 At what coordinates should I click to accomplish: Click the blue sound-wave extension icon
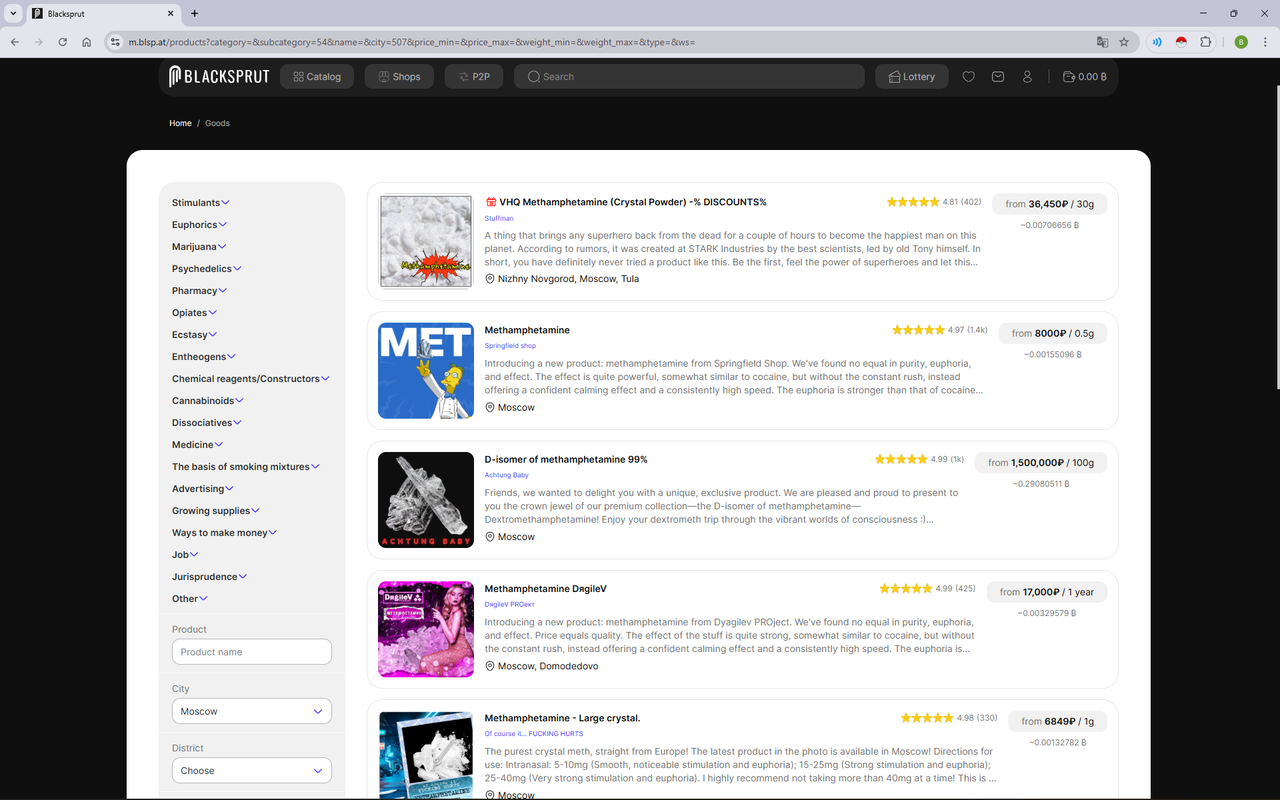click(x=1156, y=42)
